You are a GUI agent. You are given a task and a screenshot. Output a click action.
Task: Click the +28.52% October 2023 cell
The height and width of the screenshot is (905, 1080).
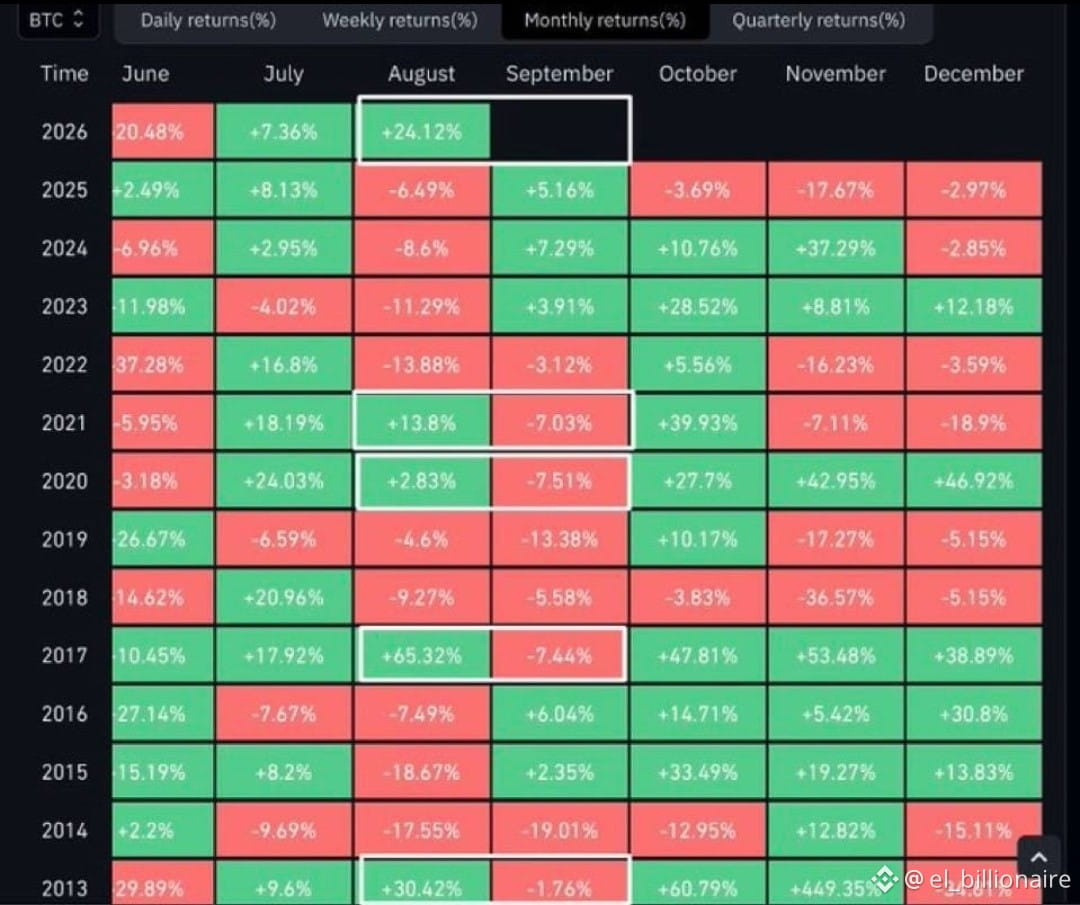(698, 306)
